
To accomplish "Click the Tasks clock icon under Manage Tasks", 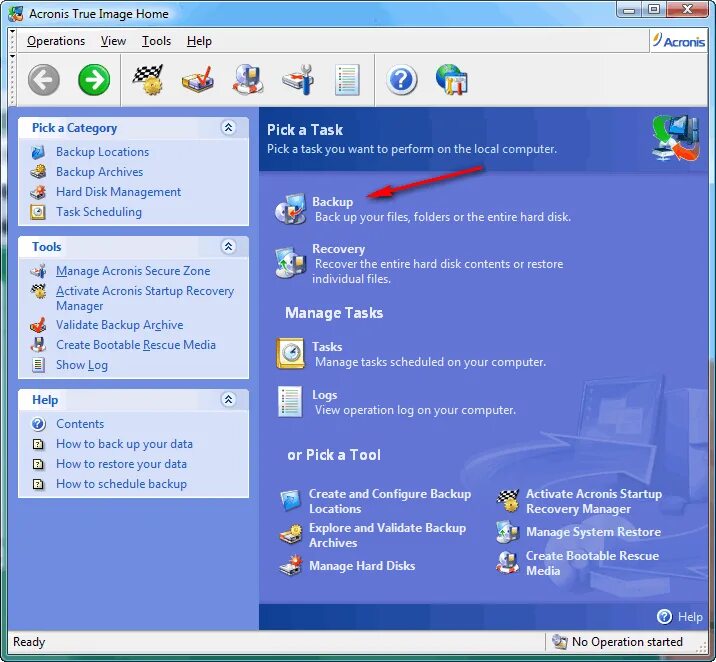I will pos(290,353).
